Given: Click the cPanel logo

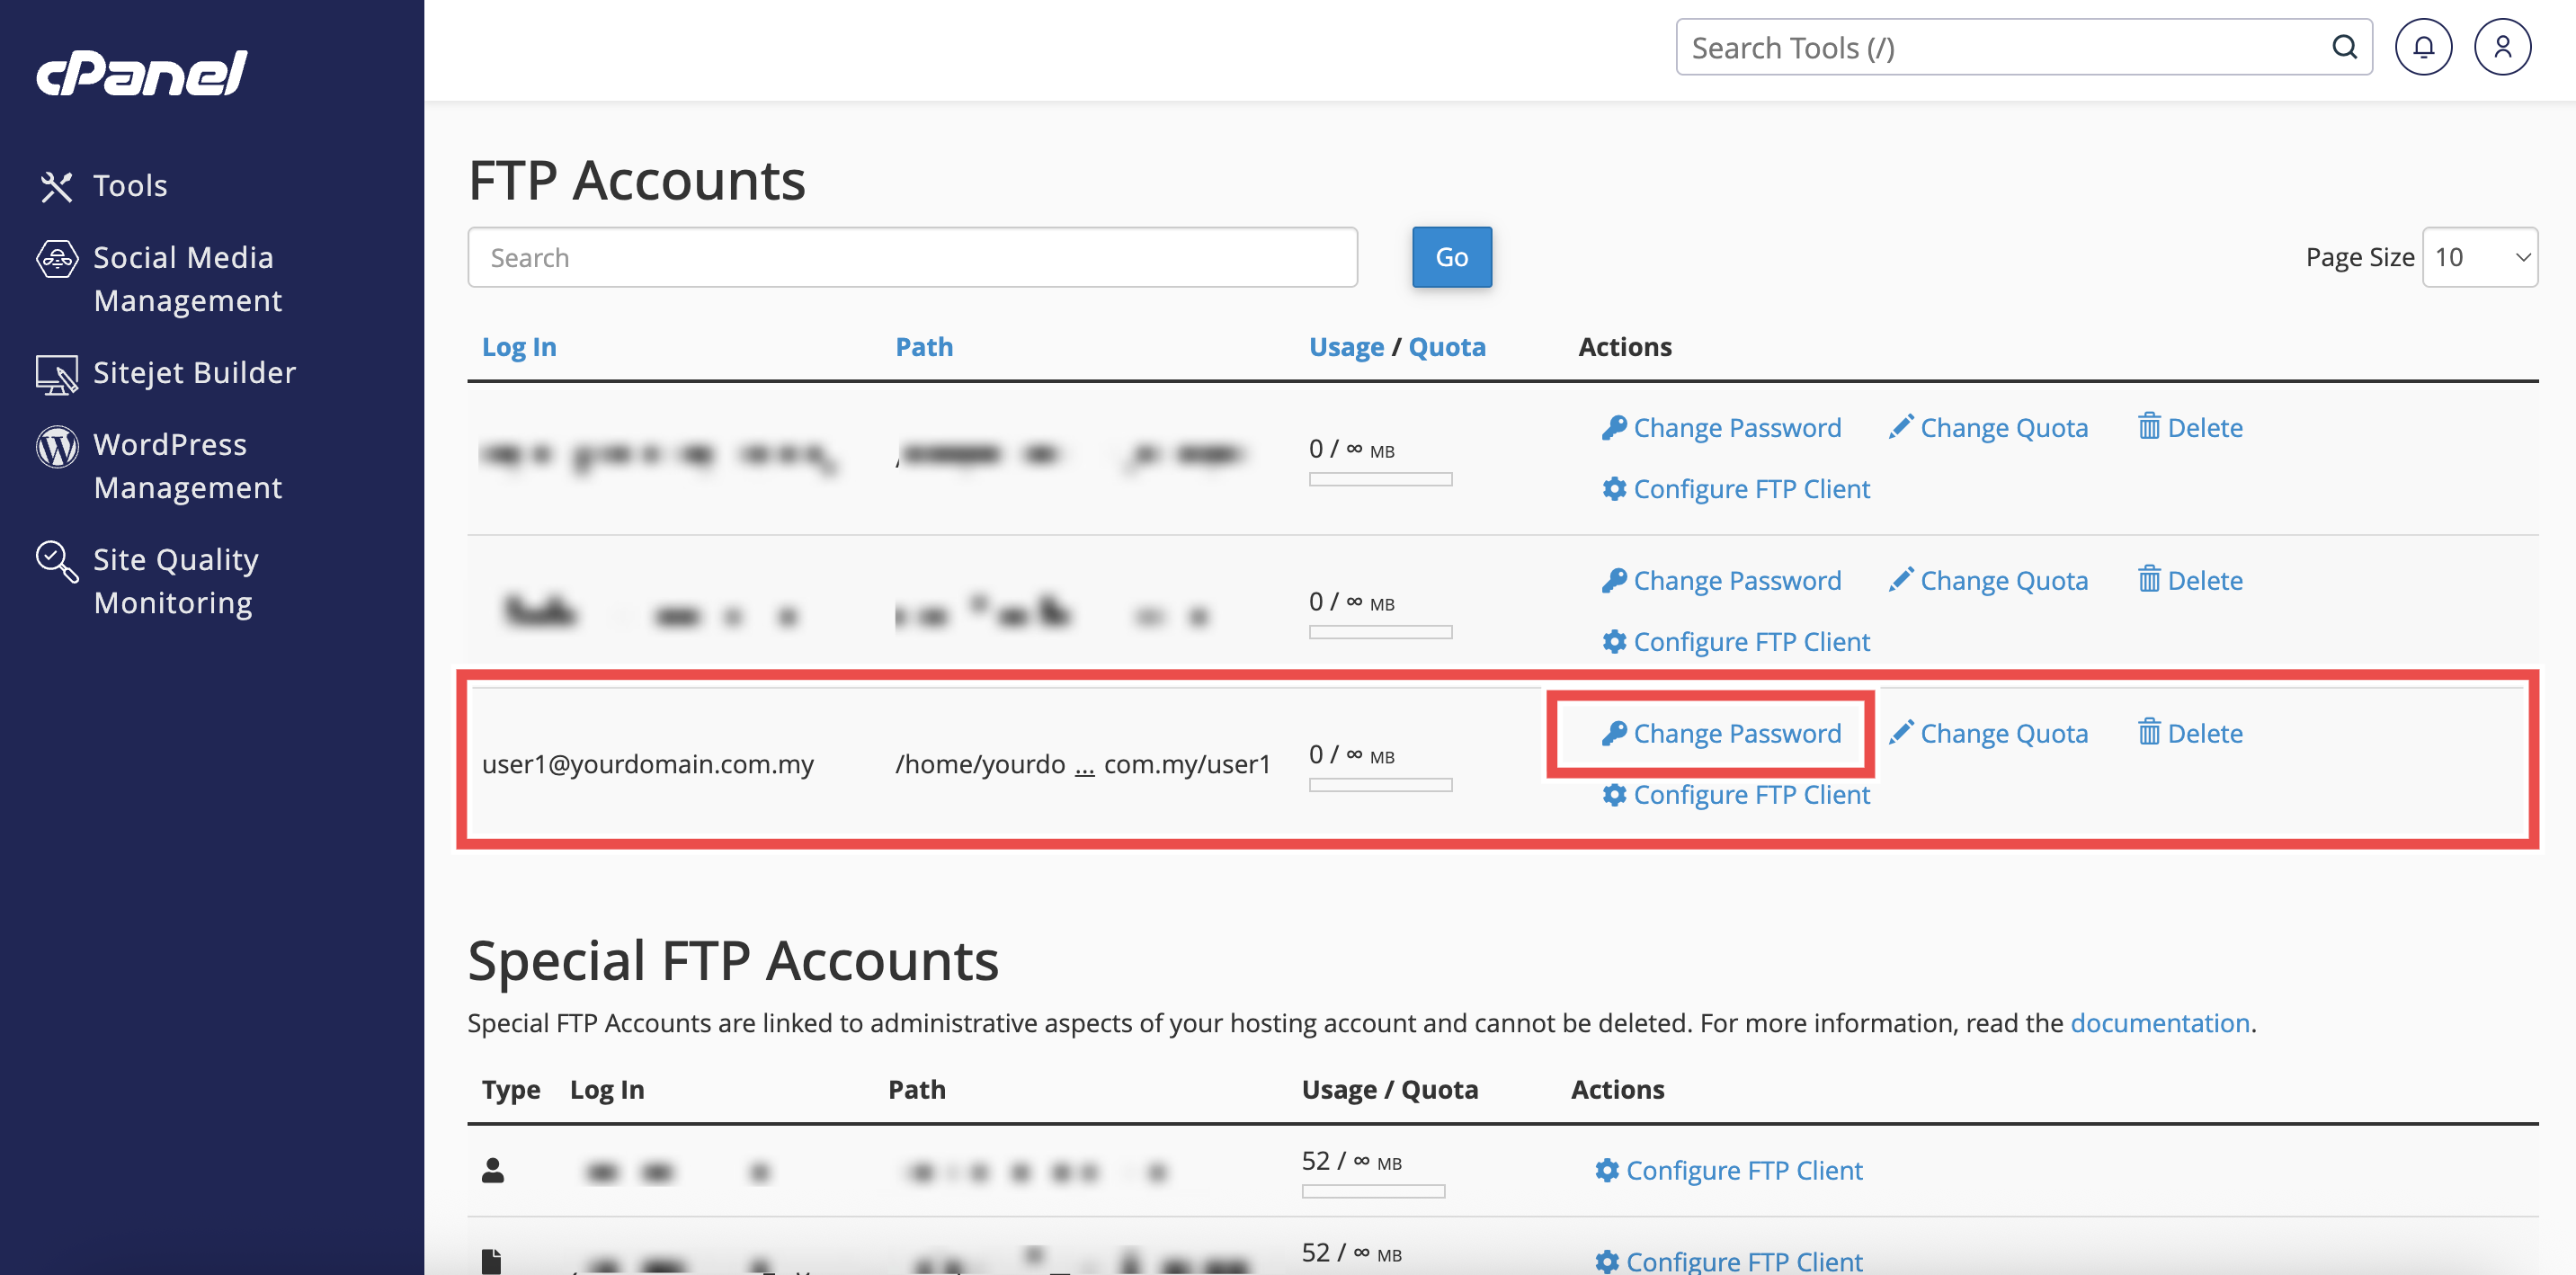Looking at the screenshot, I should 142,73.
